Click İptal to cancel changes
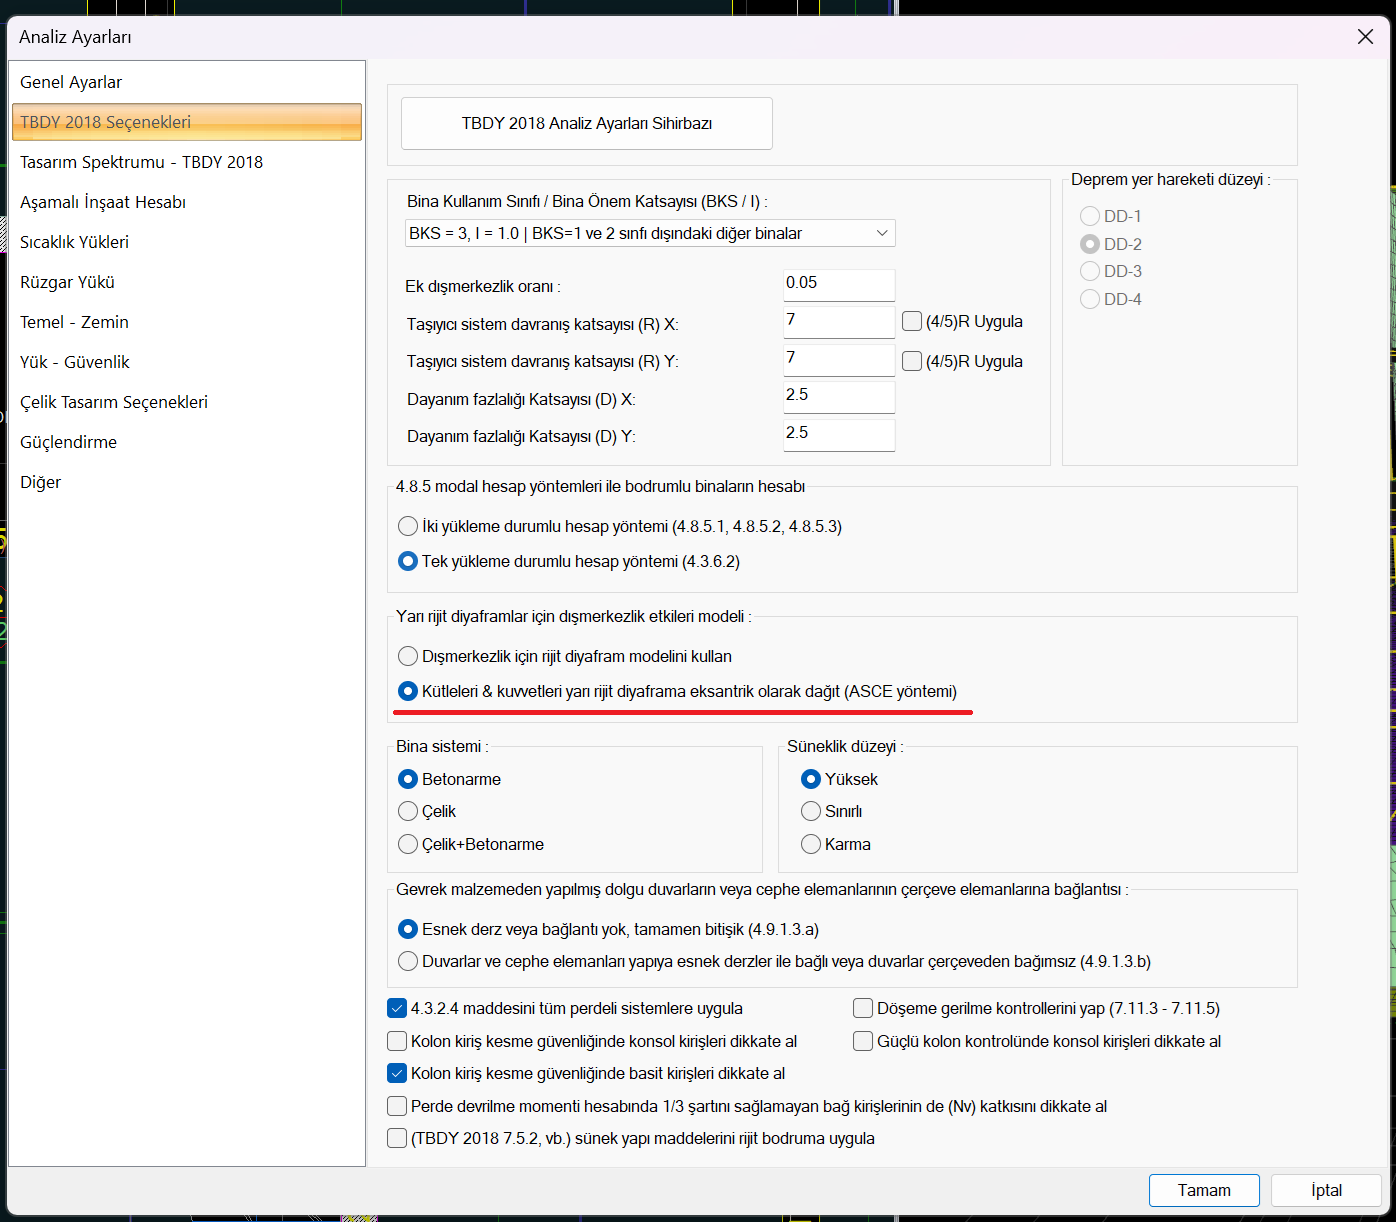Screen dimensions: 1396x1222 click(1325, 1190)
